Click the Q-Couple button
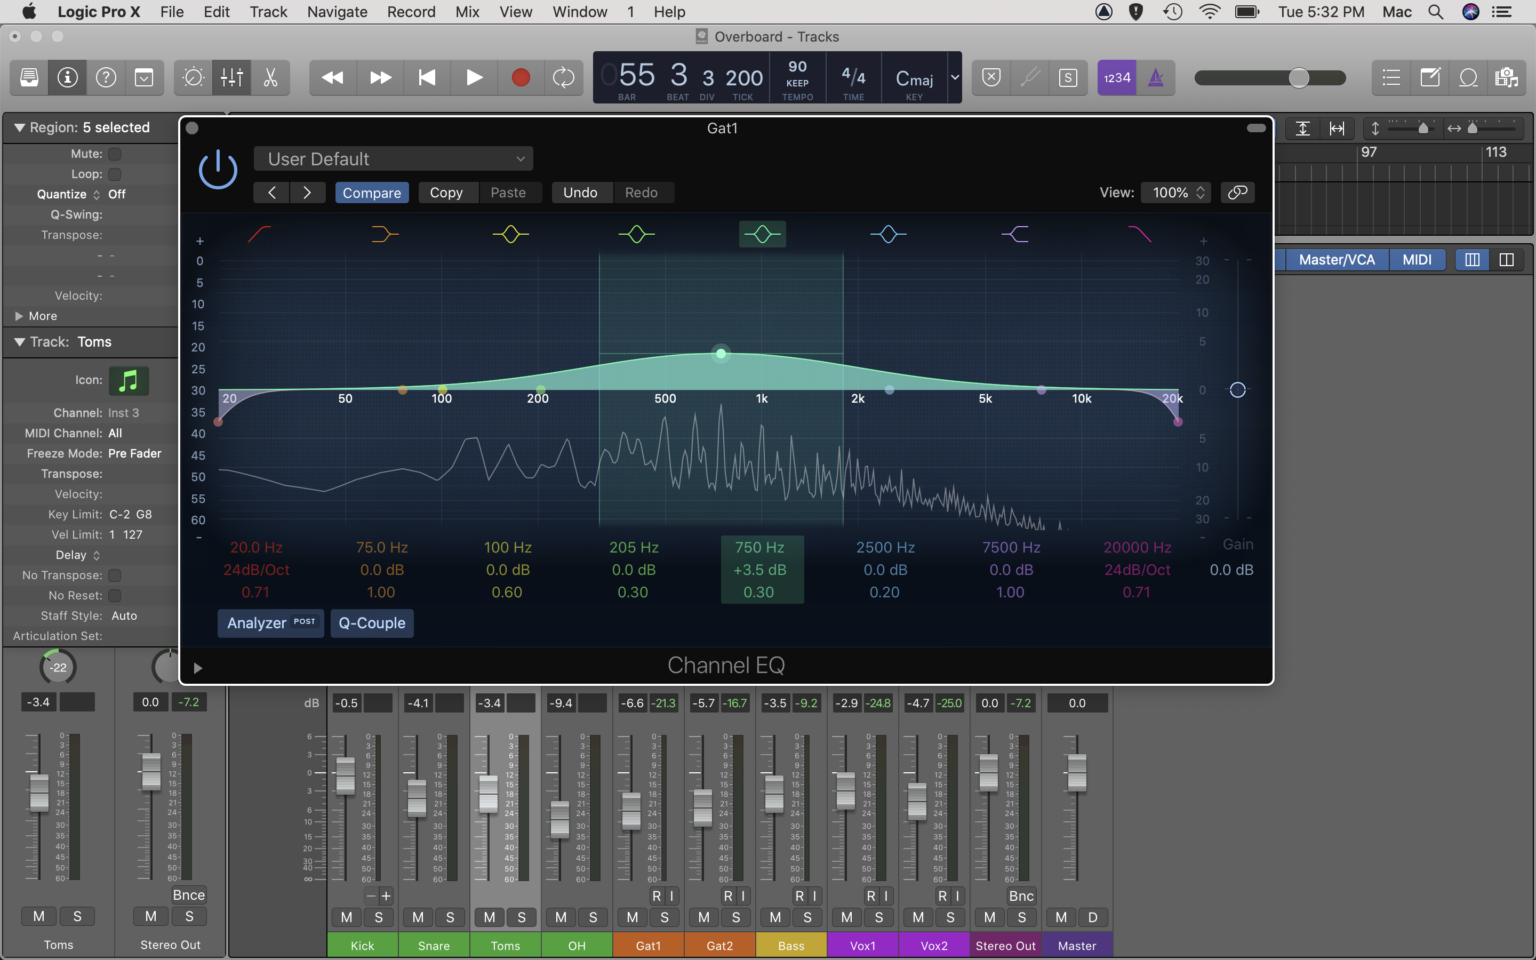Screen dimensions: 1536x960 pyautogui.click(x=371, y=623)
